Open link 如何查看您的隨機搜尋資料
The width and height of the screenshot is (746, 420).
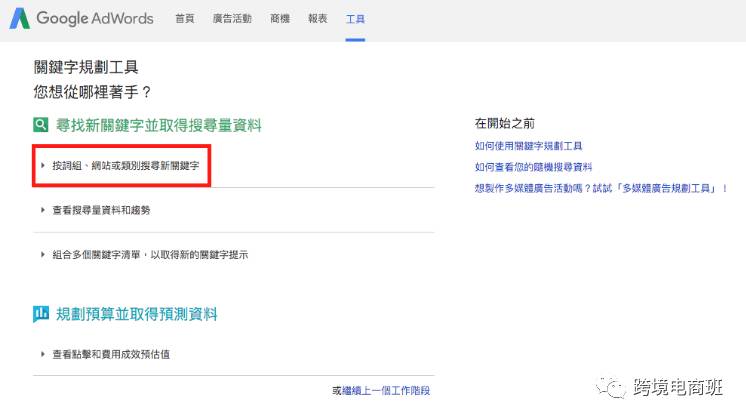(x=533, y=167)
